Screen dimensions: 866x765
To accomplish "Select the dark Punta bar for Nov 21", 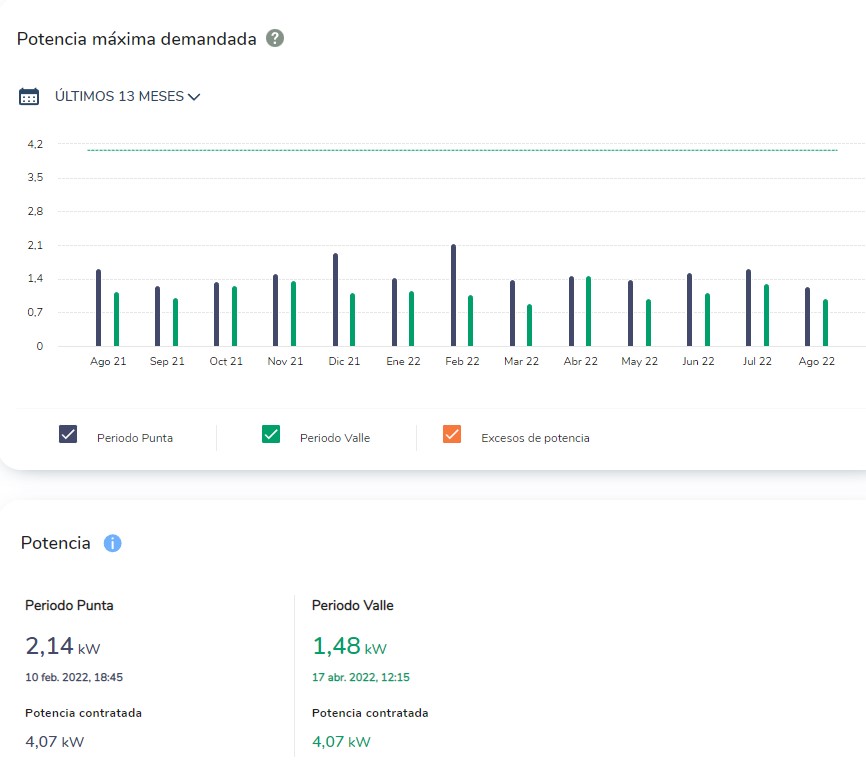I will [x=276, y=310].
